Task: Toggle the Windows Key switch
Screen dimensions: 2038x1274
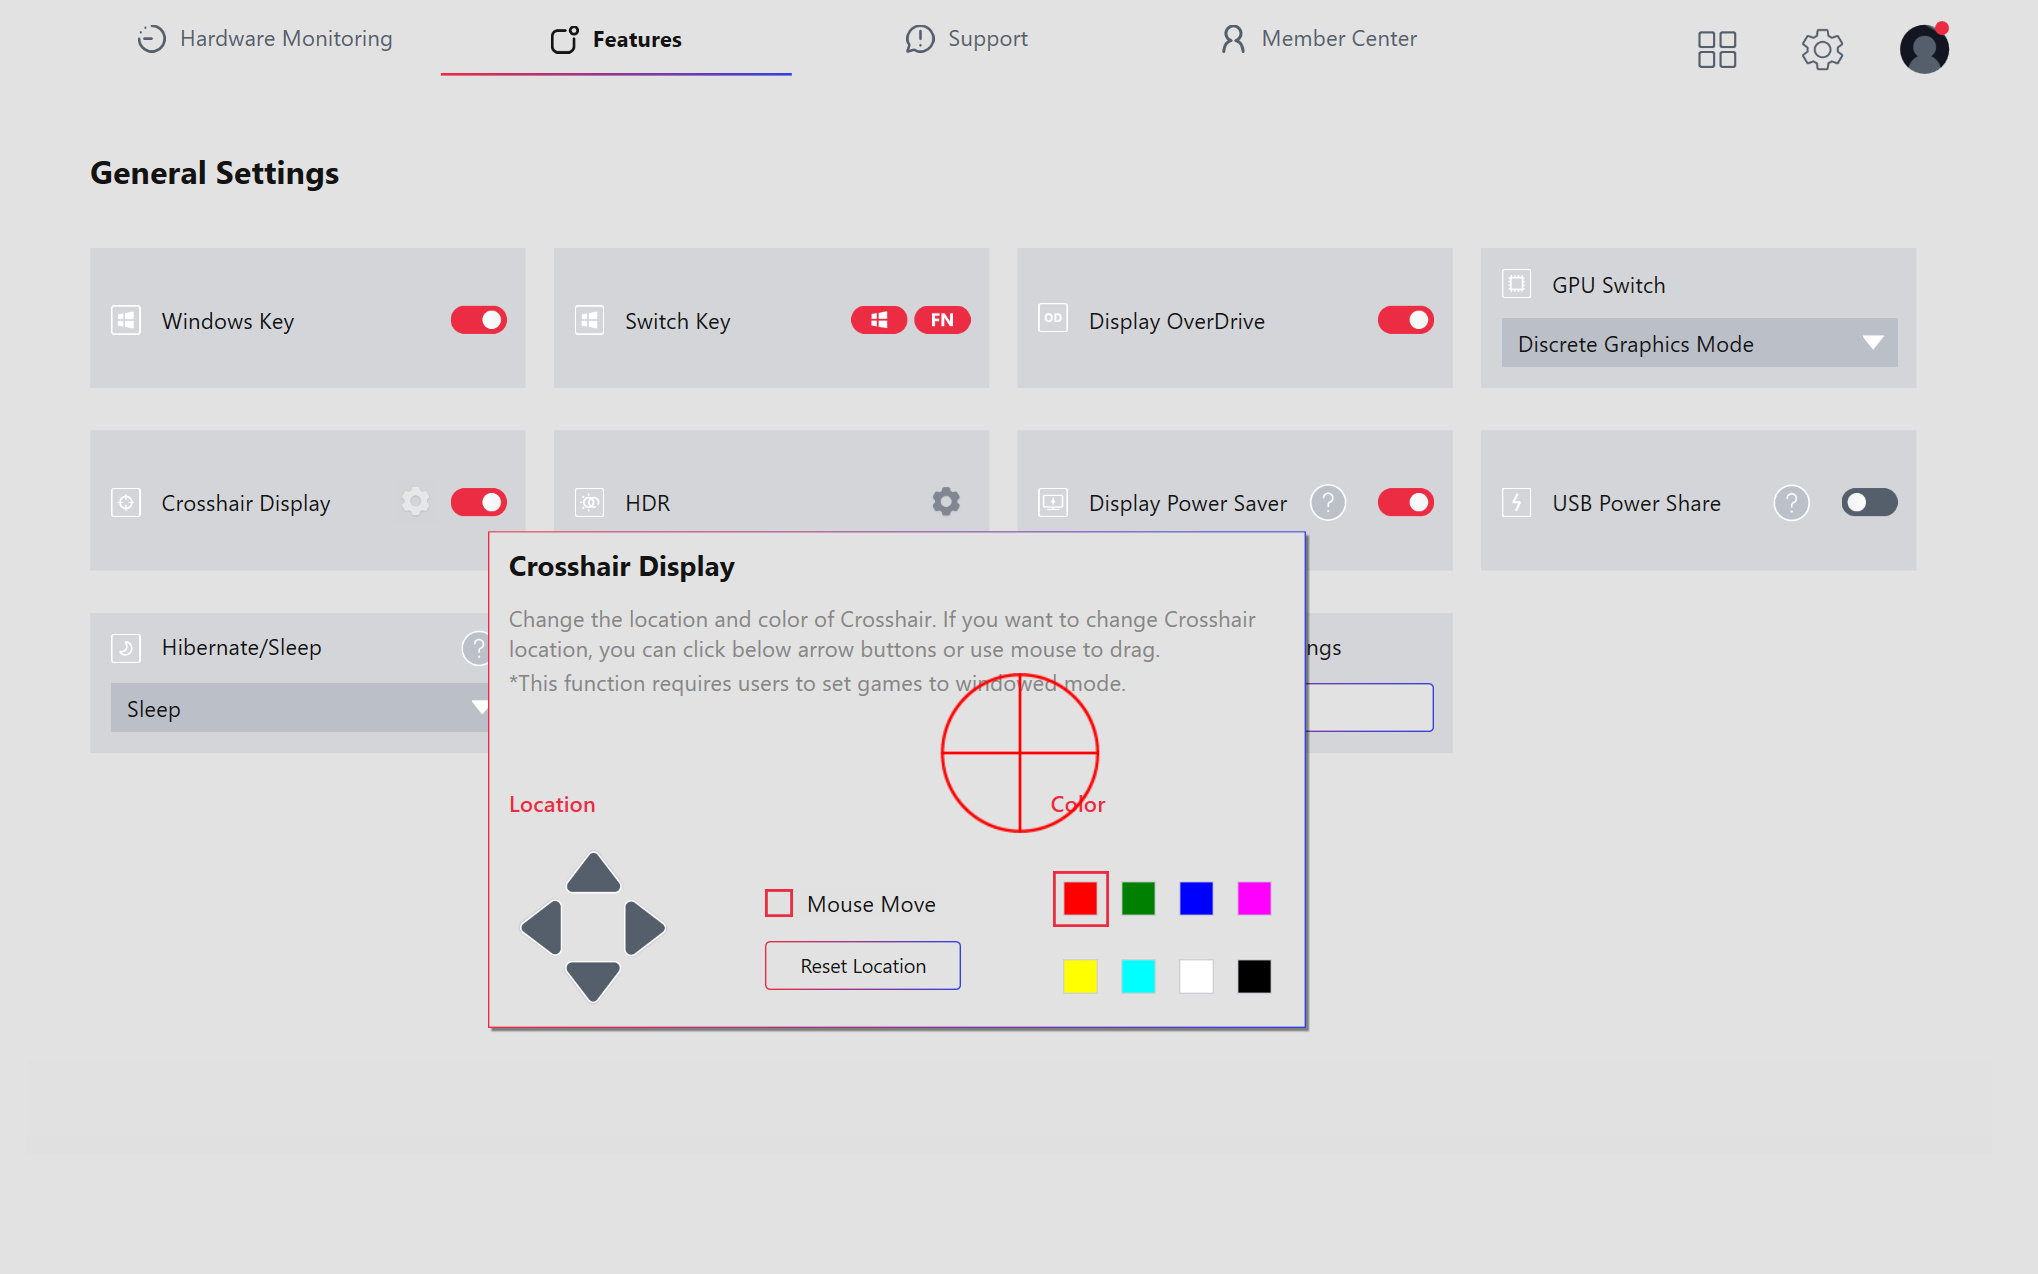Action: (x=479, y=320)
